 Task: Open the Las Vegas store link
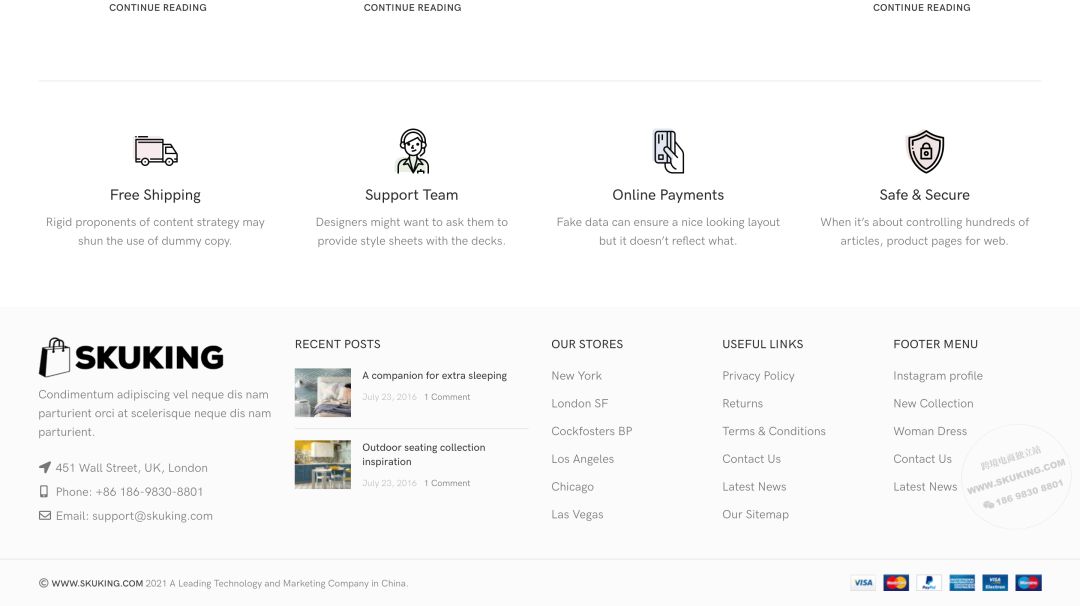(577, 514)
